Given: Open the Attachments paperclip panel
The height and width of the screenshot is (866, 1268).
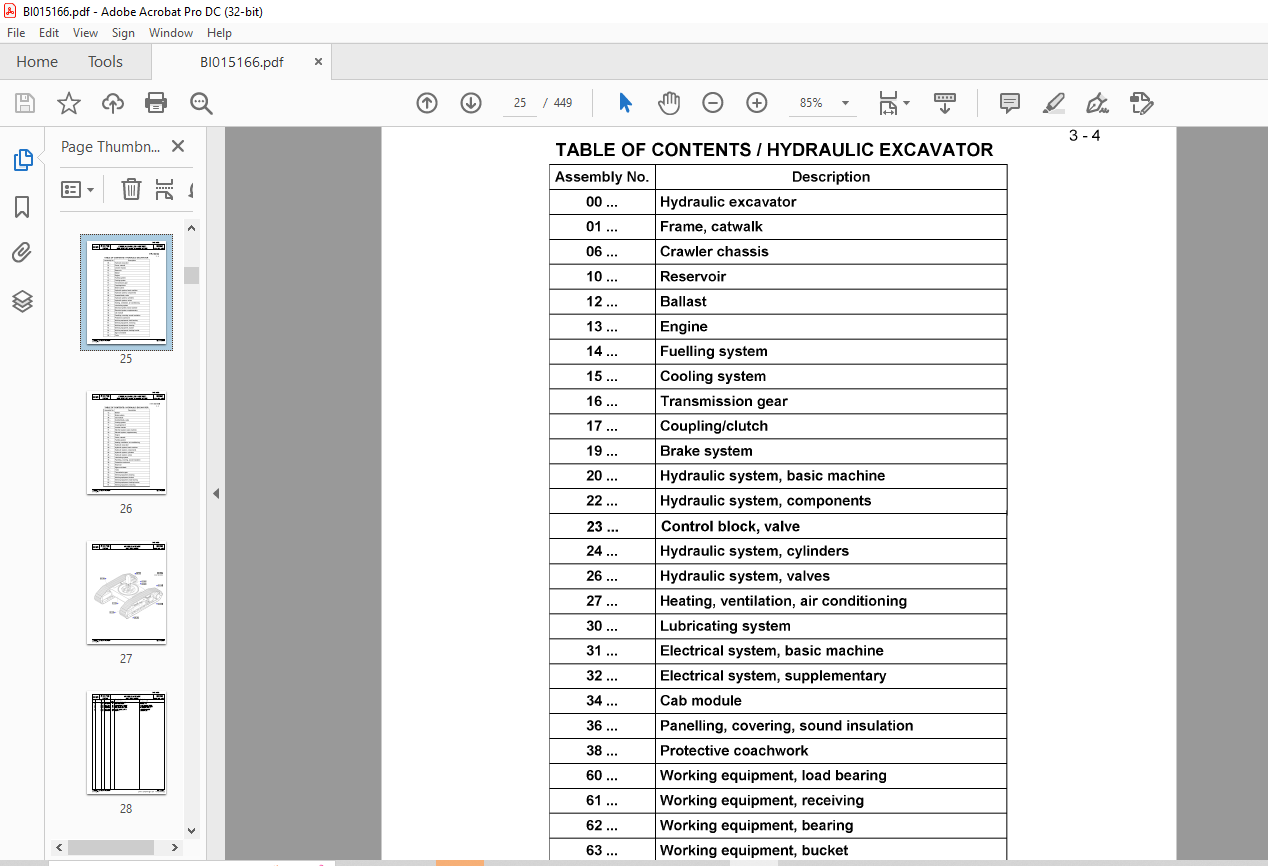Looking at the screenshot, I should (22, 254).
